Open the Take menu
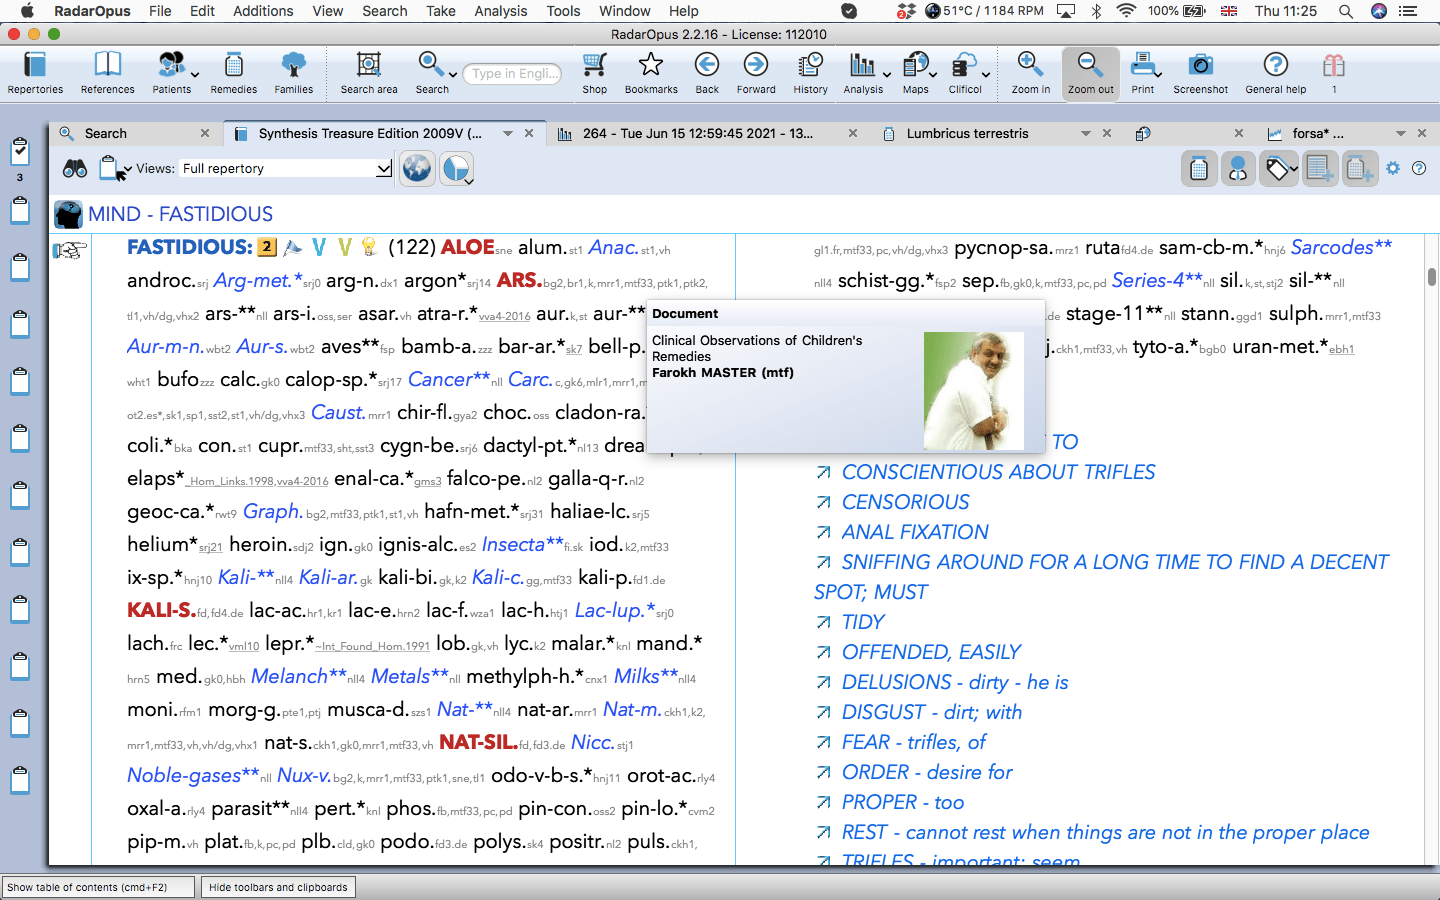1440x900 pixels. [441, 11]
